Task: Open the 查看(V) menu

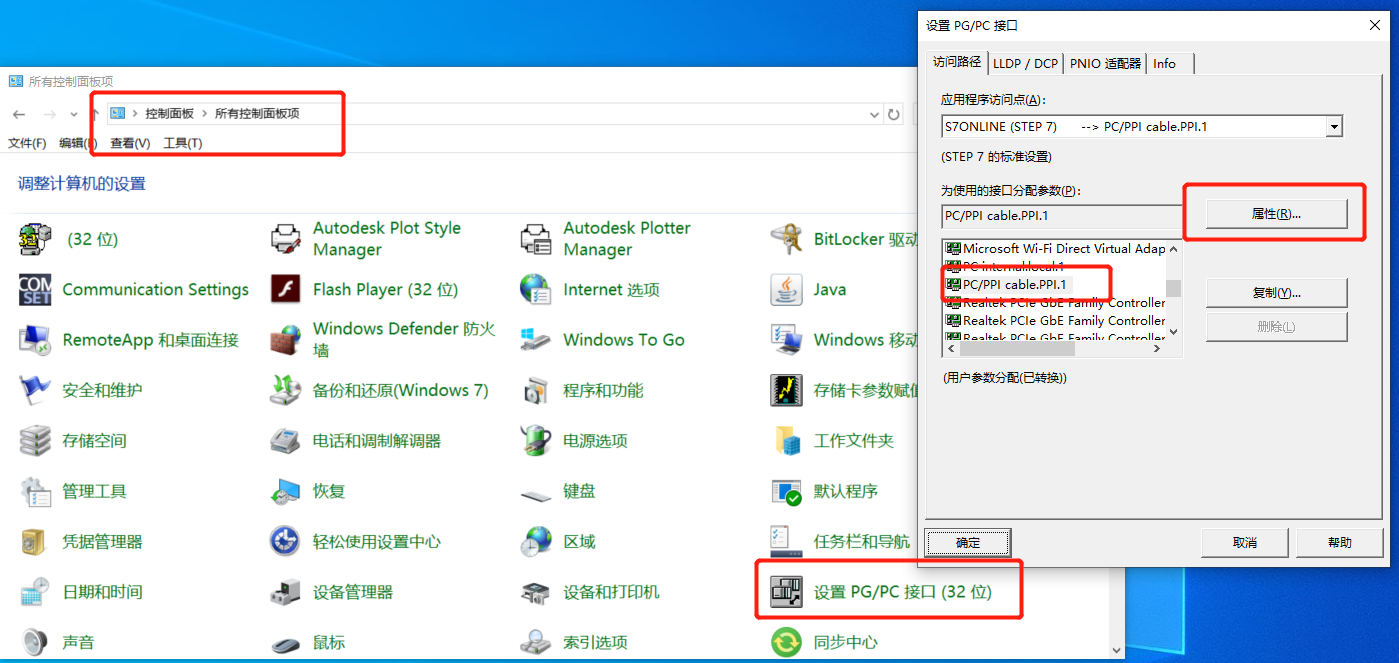Action: 130,143
